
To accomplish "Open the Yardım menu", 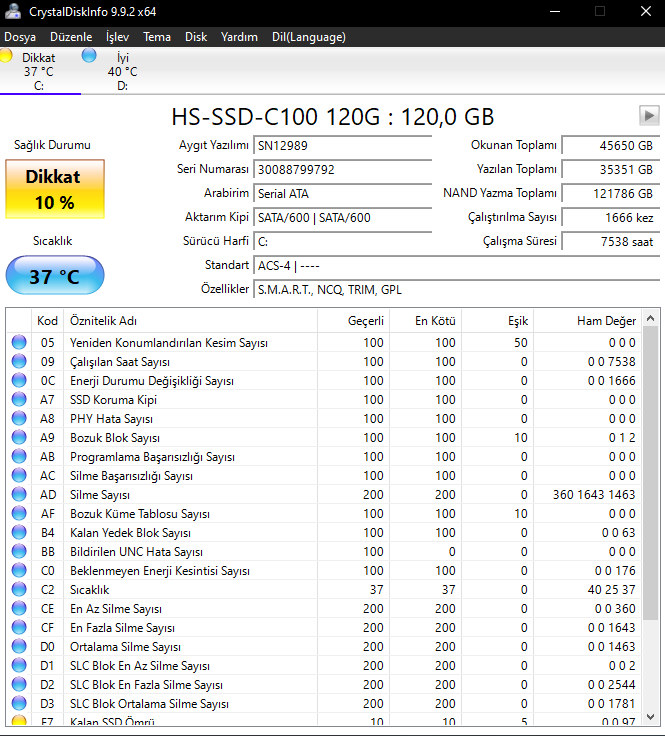I will [239, 37].
